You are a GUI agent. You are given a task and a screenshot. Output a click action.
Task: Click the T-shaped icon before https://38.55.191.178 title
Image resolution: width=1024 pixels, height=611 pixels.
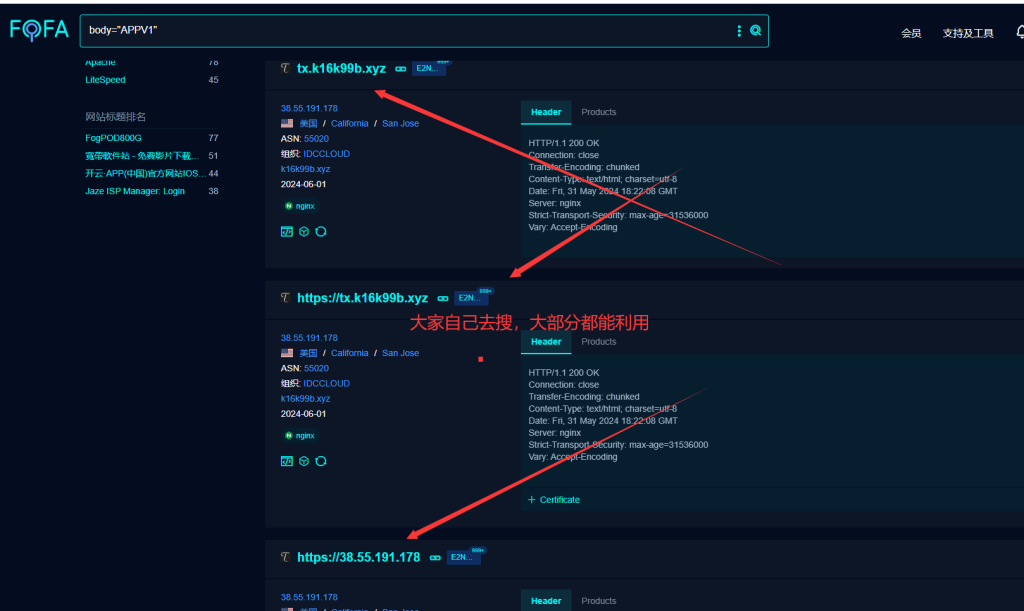285,557
